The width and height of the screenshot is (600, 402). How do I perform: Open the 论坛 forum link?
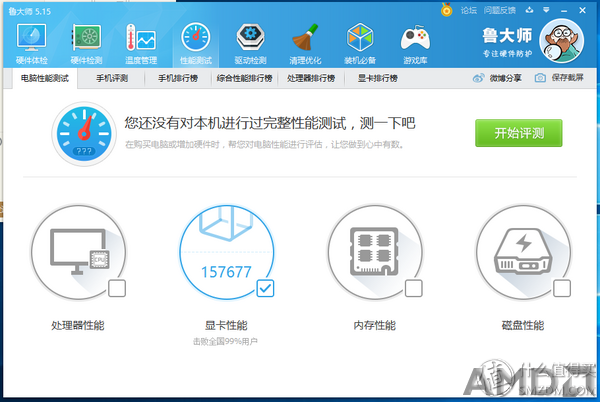(x=468, y=10)
